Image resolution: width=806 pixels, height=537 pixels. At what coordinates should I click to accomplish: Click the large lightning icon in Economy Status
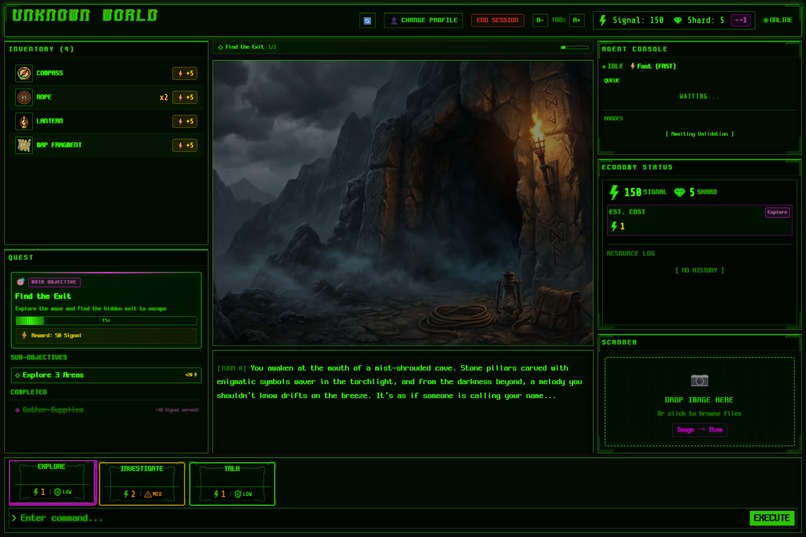614,192
